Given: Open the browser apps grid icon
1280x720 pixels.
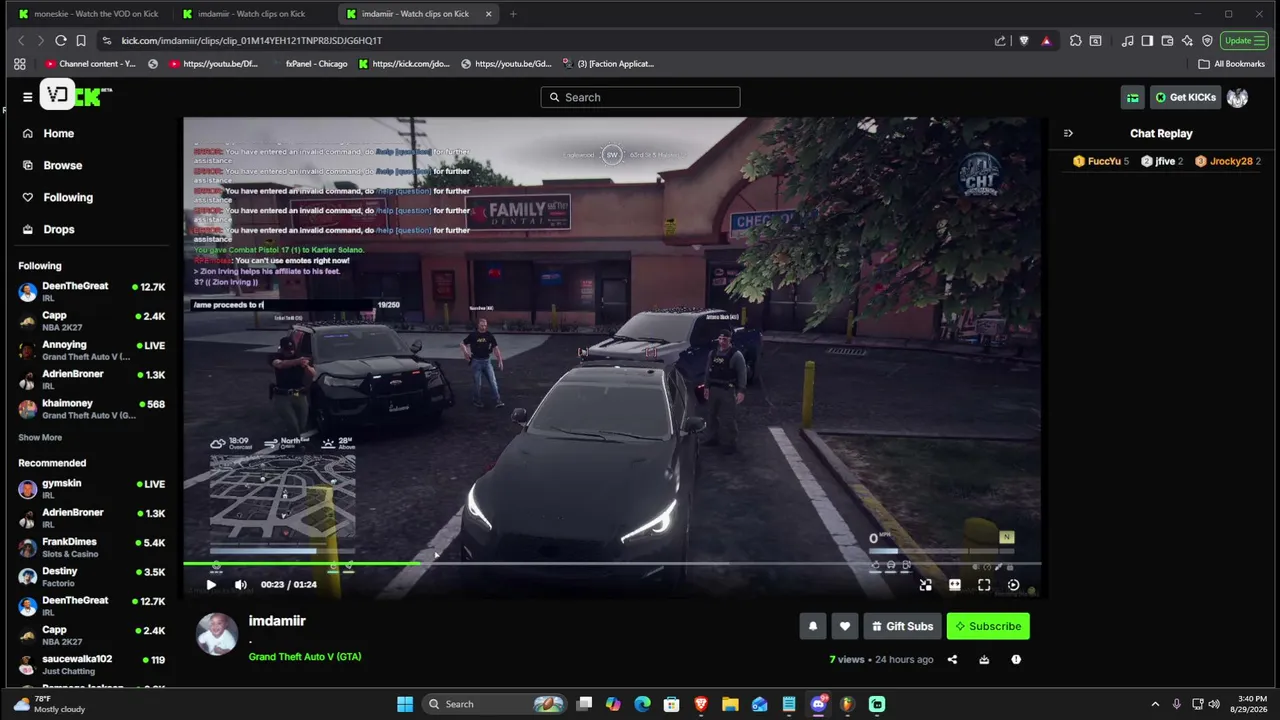Looking at the screenshot, I should coord(19,64).
